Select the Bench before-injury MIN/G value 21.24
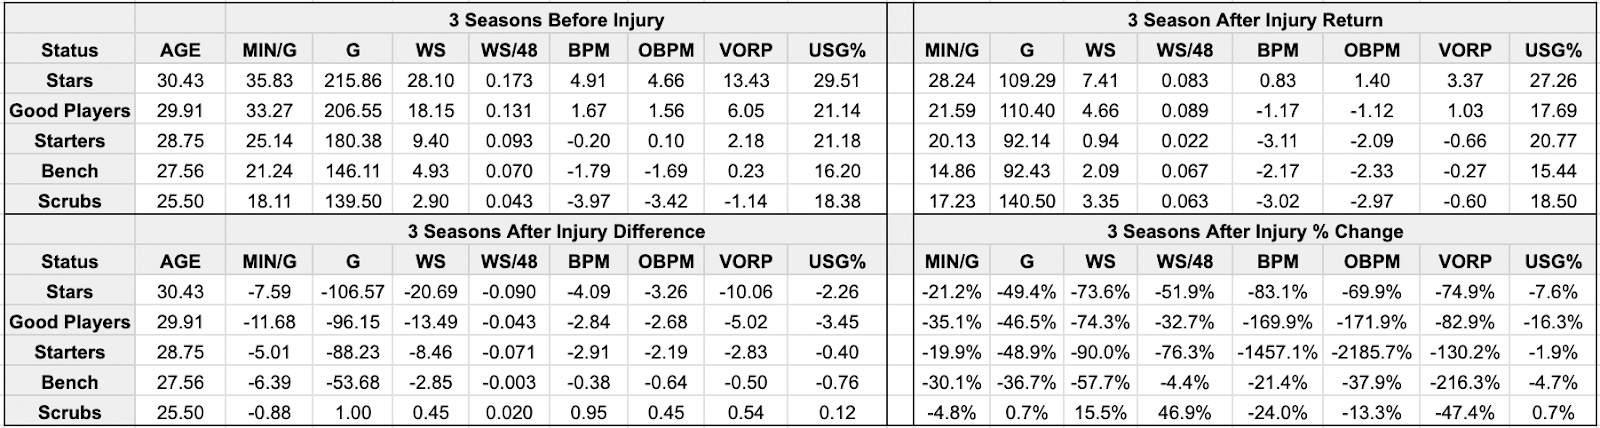Viewport: 1600px width, 428px height. click(269, 171)
